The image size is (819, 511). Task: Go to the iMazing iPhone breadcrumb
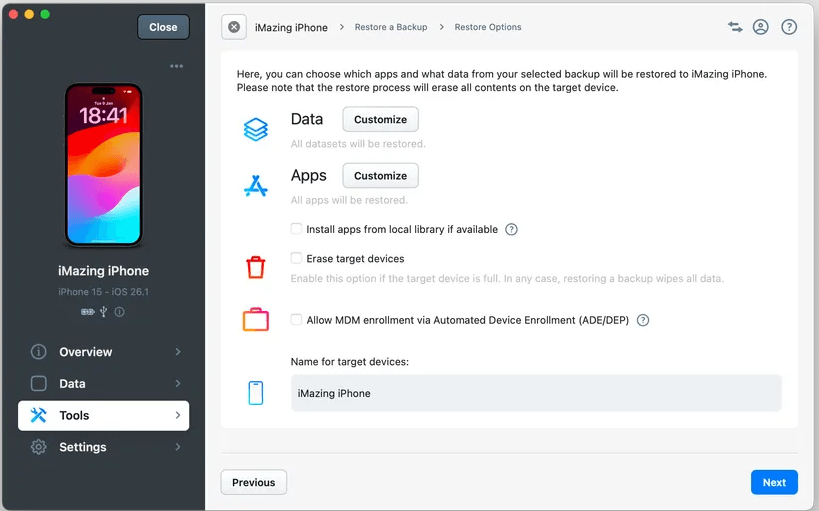(x=291, y=28)
